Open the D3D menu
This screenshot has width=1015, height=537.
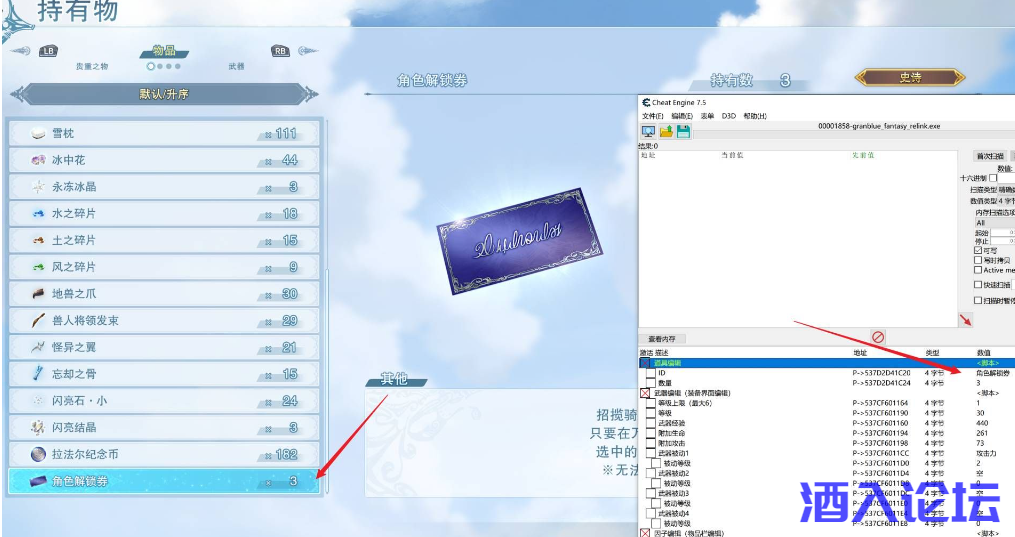pos(728,116)
